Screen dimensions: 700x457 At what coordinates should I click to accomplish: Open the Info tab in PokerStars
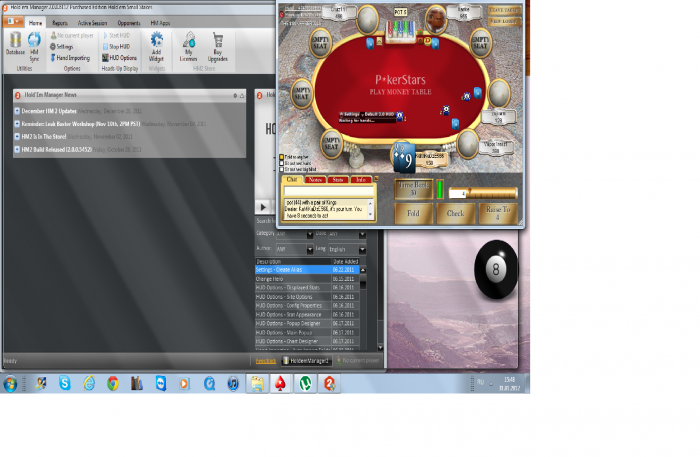pyautogui.click(x=361, y=179)
